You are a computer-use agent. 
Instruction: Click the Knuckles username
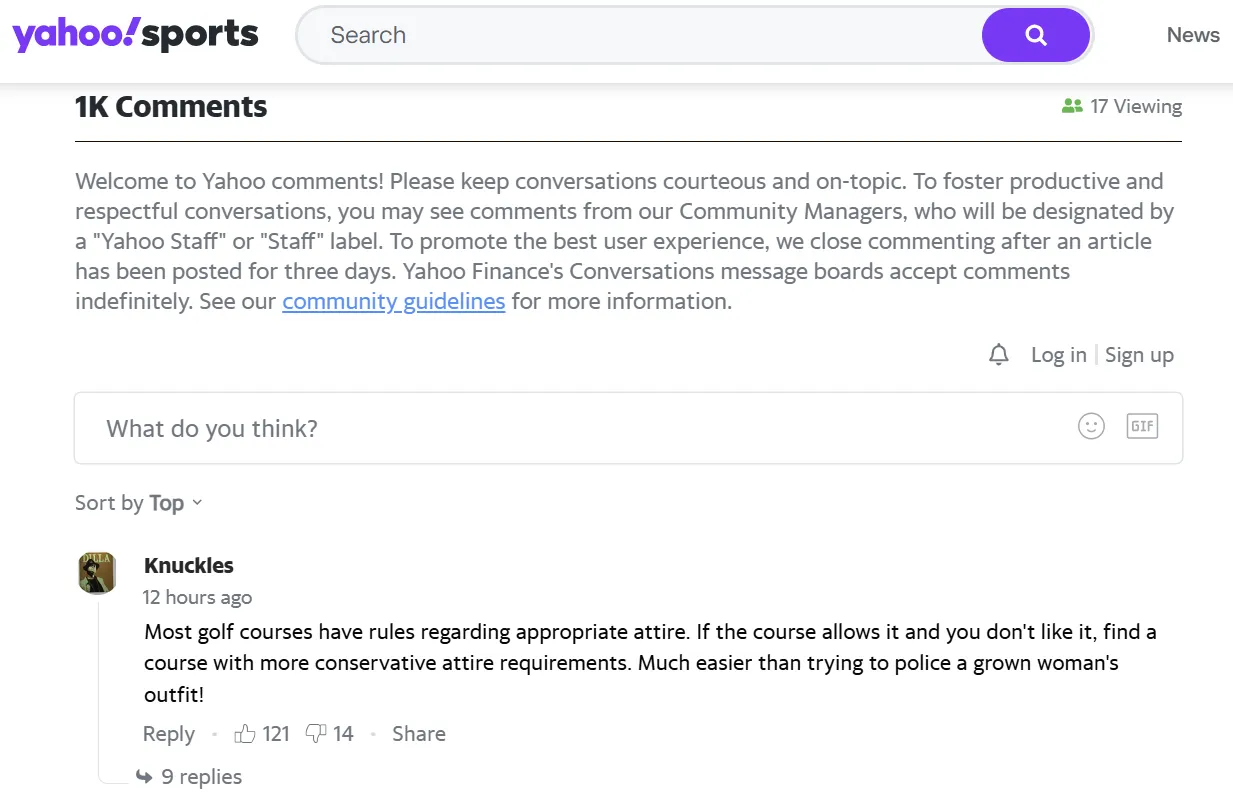pyautogui.click(x=188, y=565)
